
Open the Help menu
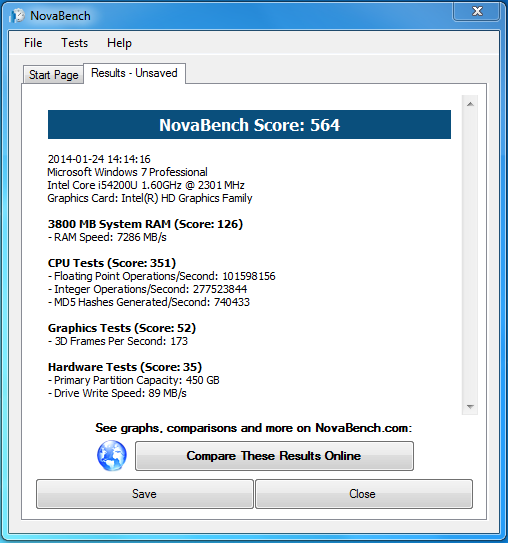[119, 43]
